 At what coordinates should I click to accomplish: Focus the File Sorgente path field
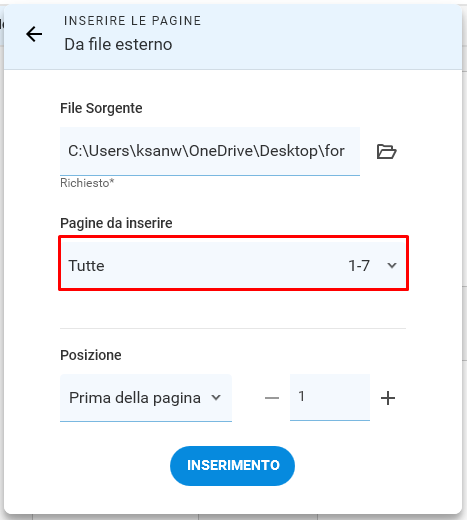(x=210, y=151)
